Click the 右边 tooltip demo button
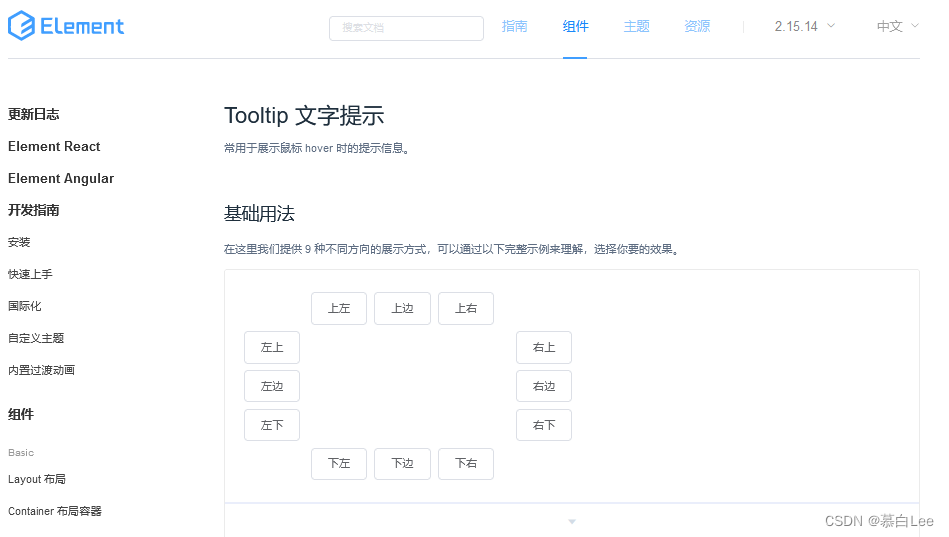This screenshot has width=949, height=537. click(543, 386)
